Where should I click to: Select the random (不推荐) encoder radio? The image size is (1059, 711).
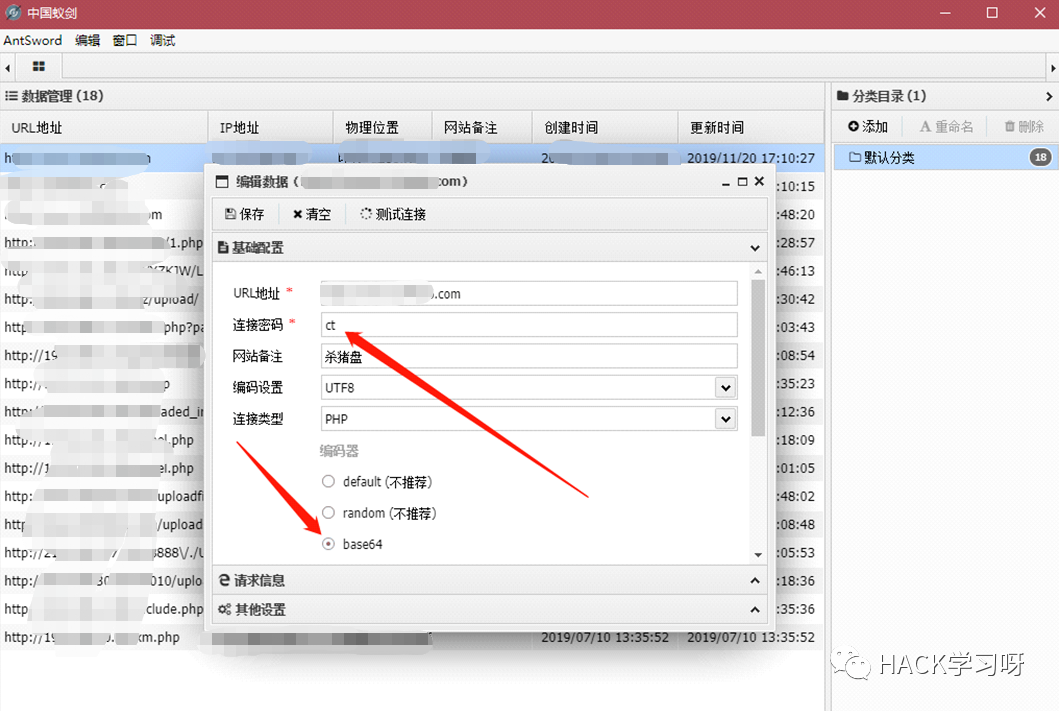(x=328, y=512)
